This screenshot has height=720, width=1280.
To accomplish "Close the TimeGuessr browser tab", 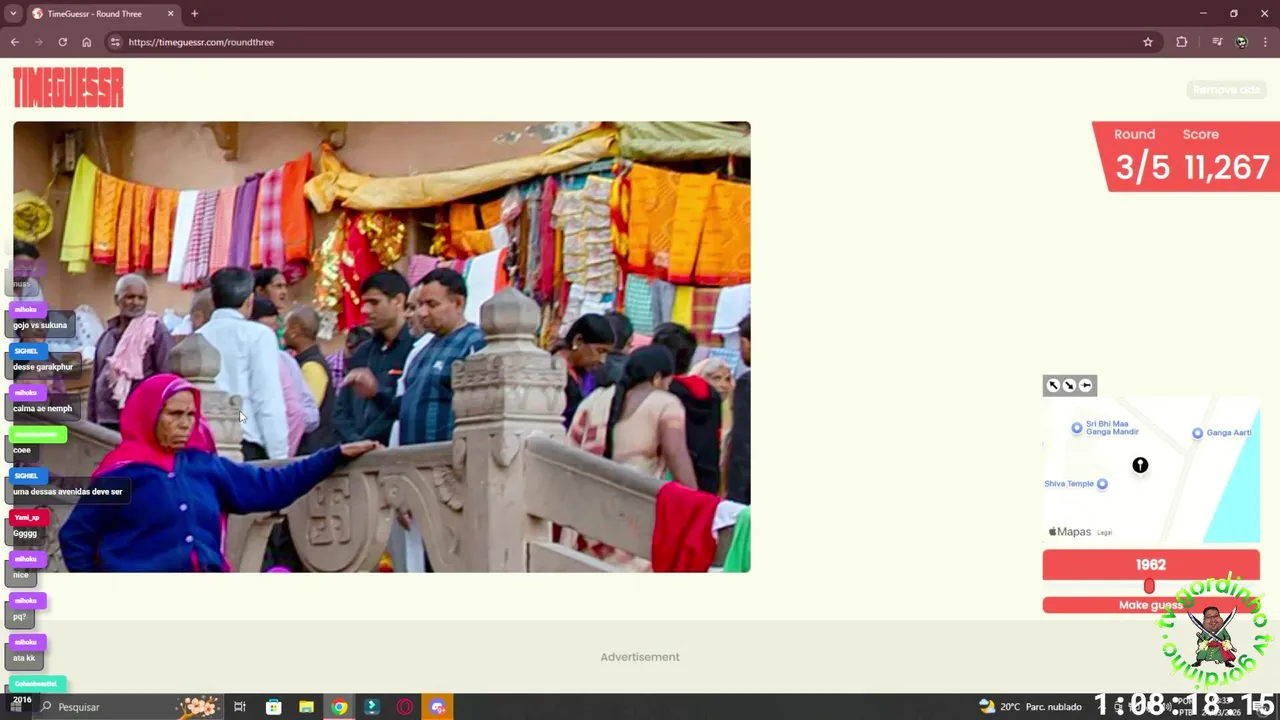I will pyautogui.click(x=170, y=14).
